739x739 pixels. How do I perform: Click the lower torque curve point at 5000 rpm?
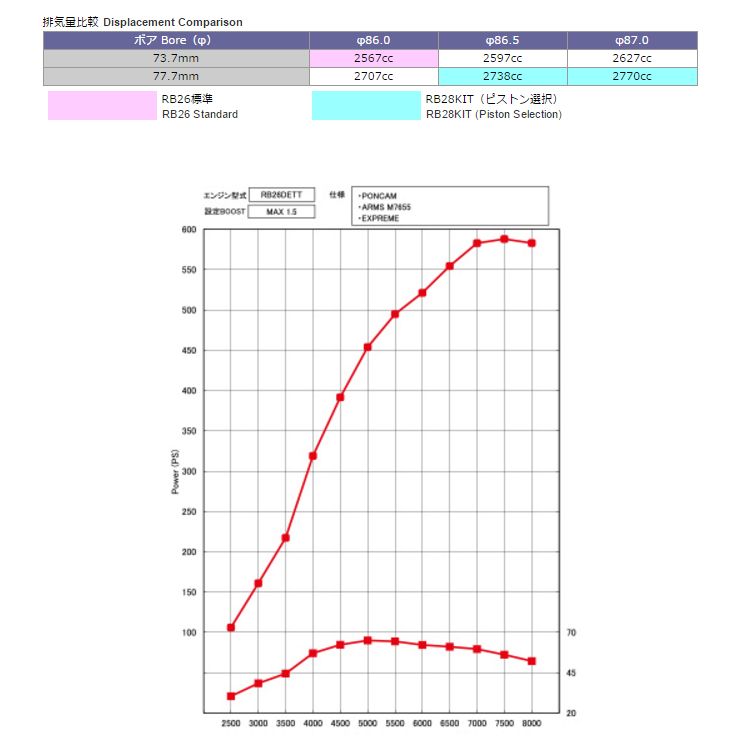click(368, 640)
